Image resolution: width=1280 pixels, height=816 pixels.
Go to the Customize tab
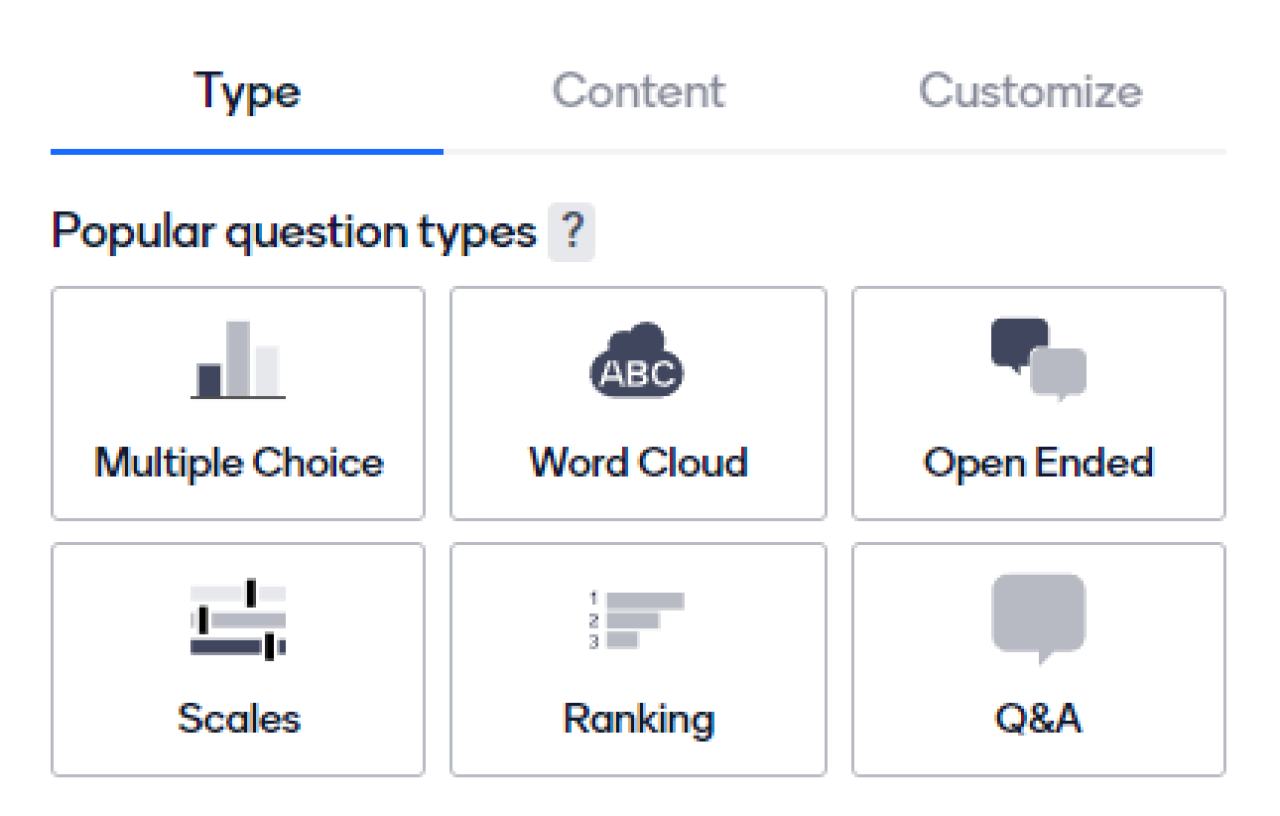pyautogui.click(x=1030, y=92)
